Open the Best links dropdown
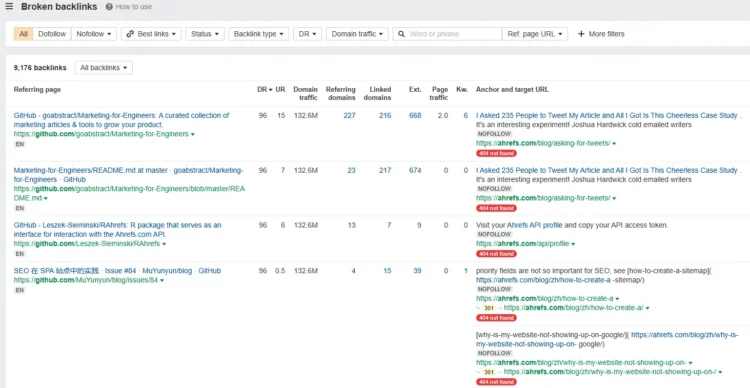This screenshot has height=388, width=750. click(151, 34)
